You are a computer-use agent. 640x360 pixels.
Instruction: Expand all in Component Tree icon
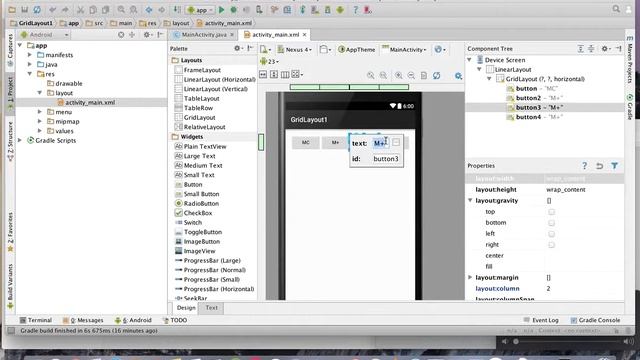tap(580, 49)
